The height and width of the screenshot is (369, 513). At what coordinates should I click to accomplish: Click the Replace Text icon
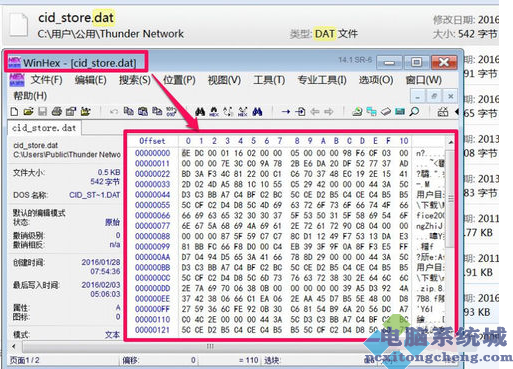pyautogui.click(x=228, y=112)
